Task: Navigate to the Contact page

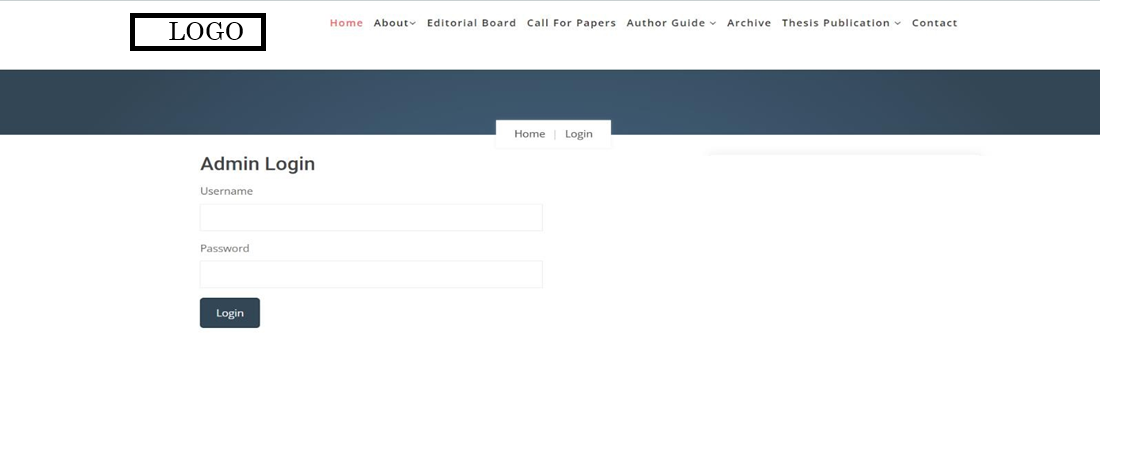Action: (934, 23)
